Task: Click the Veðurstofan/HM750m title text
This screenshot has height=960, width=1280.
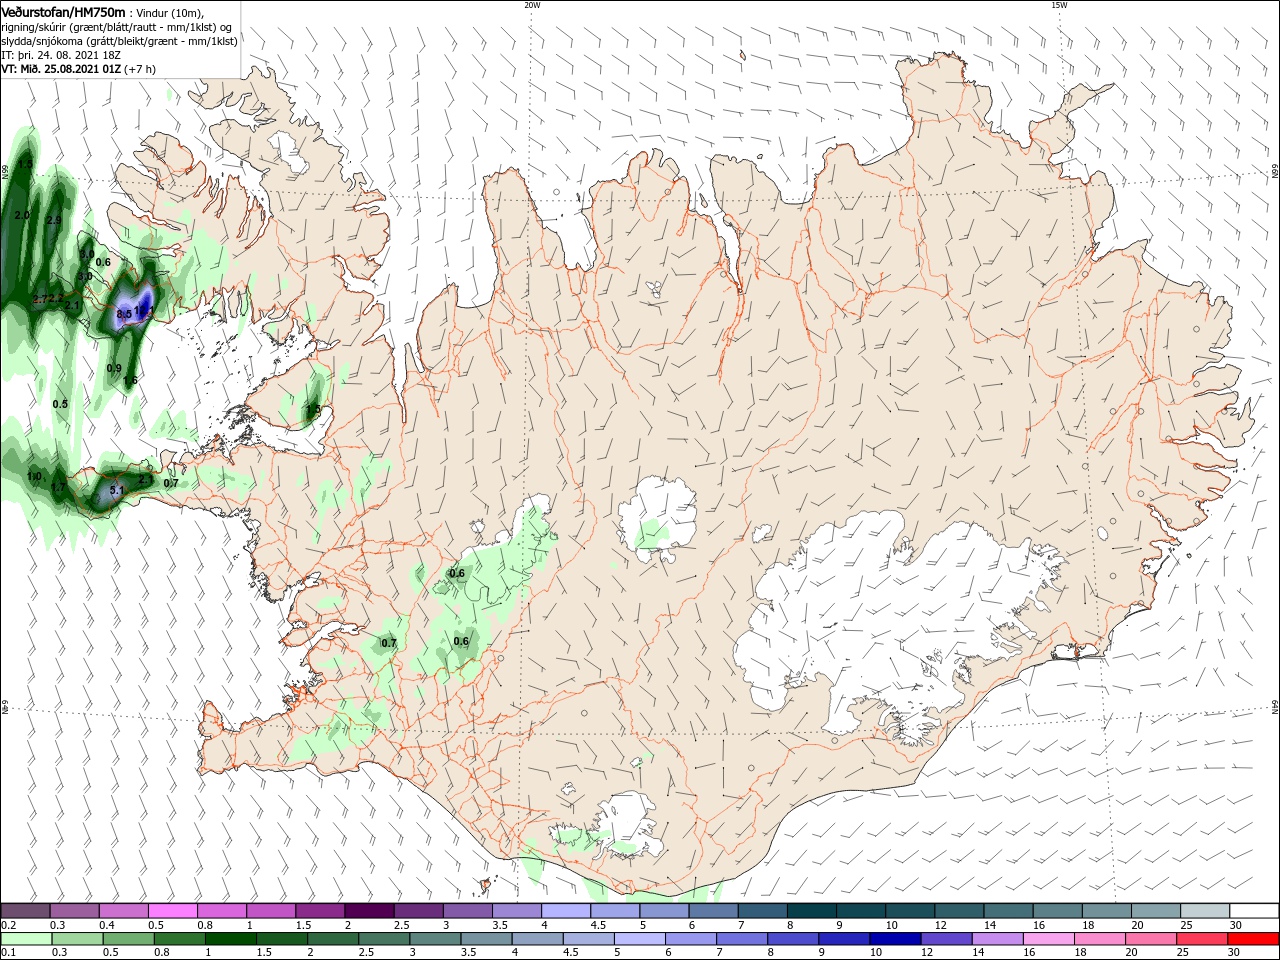Action: tap(63, 12)
